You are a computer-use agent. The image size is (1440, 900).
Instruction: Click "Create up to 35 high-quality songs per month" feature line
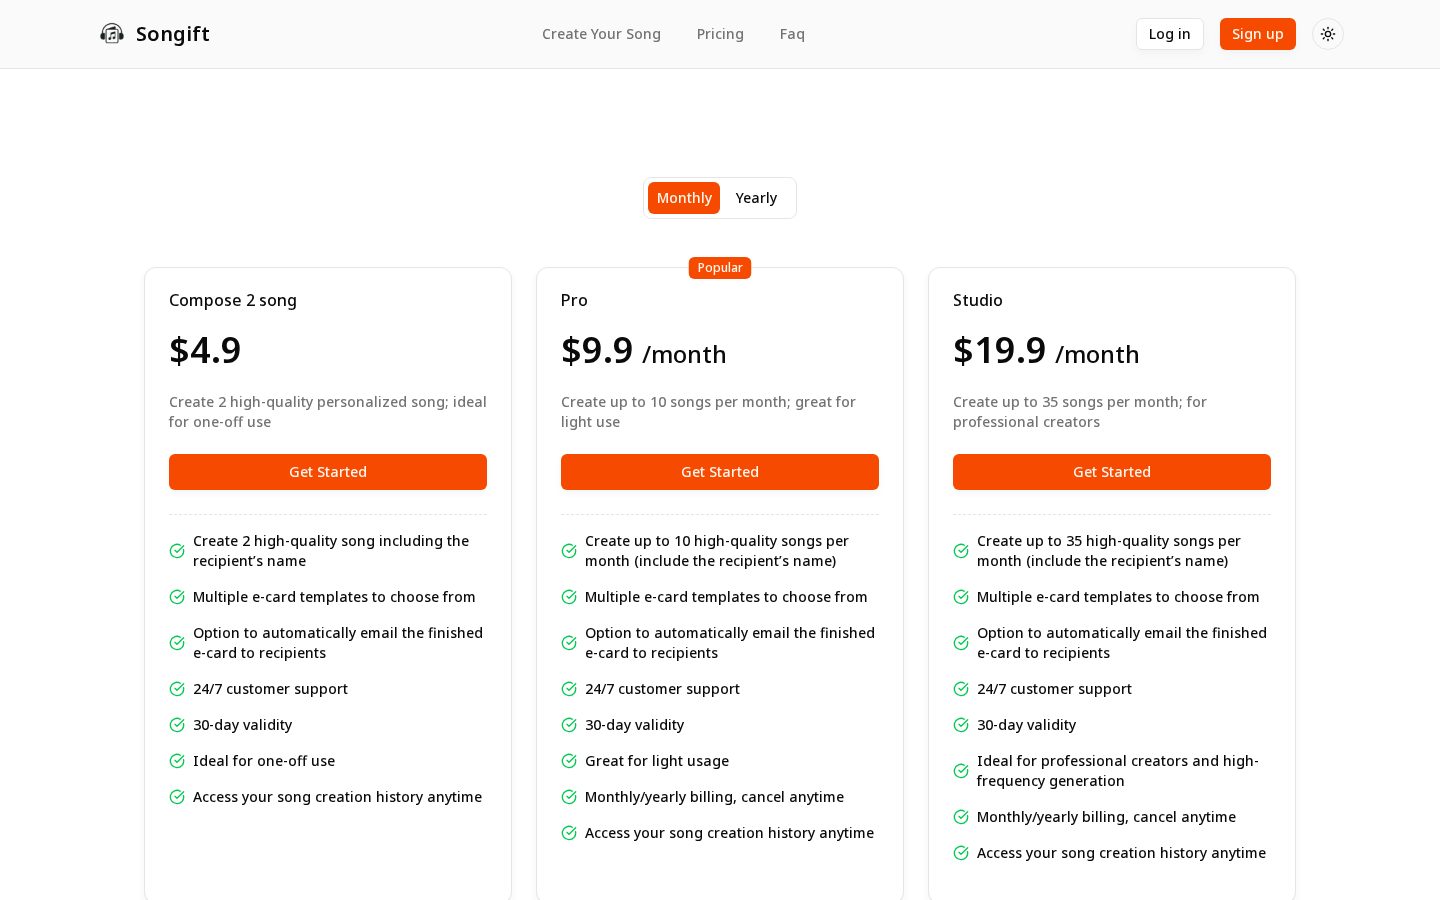click(1109, 551)
